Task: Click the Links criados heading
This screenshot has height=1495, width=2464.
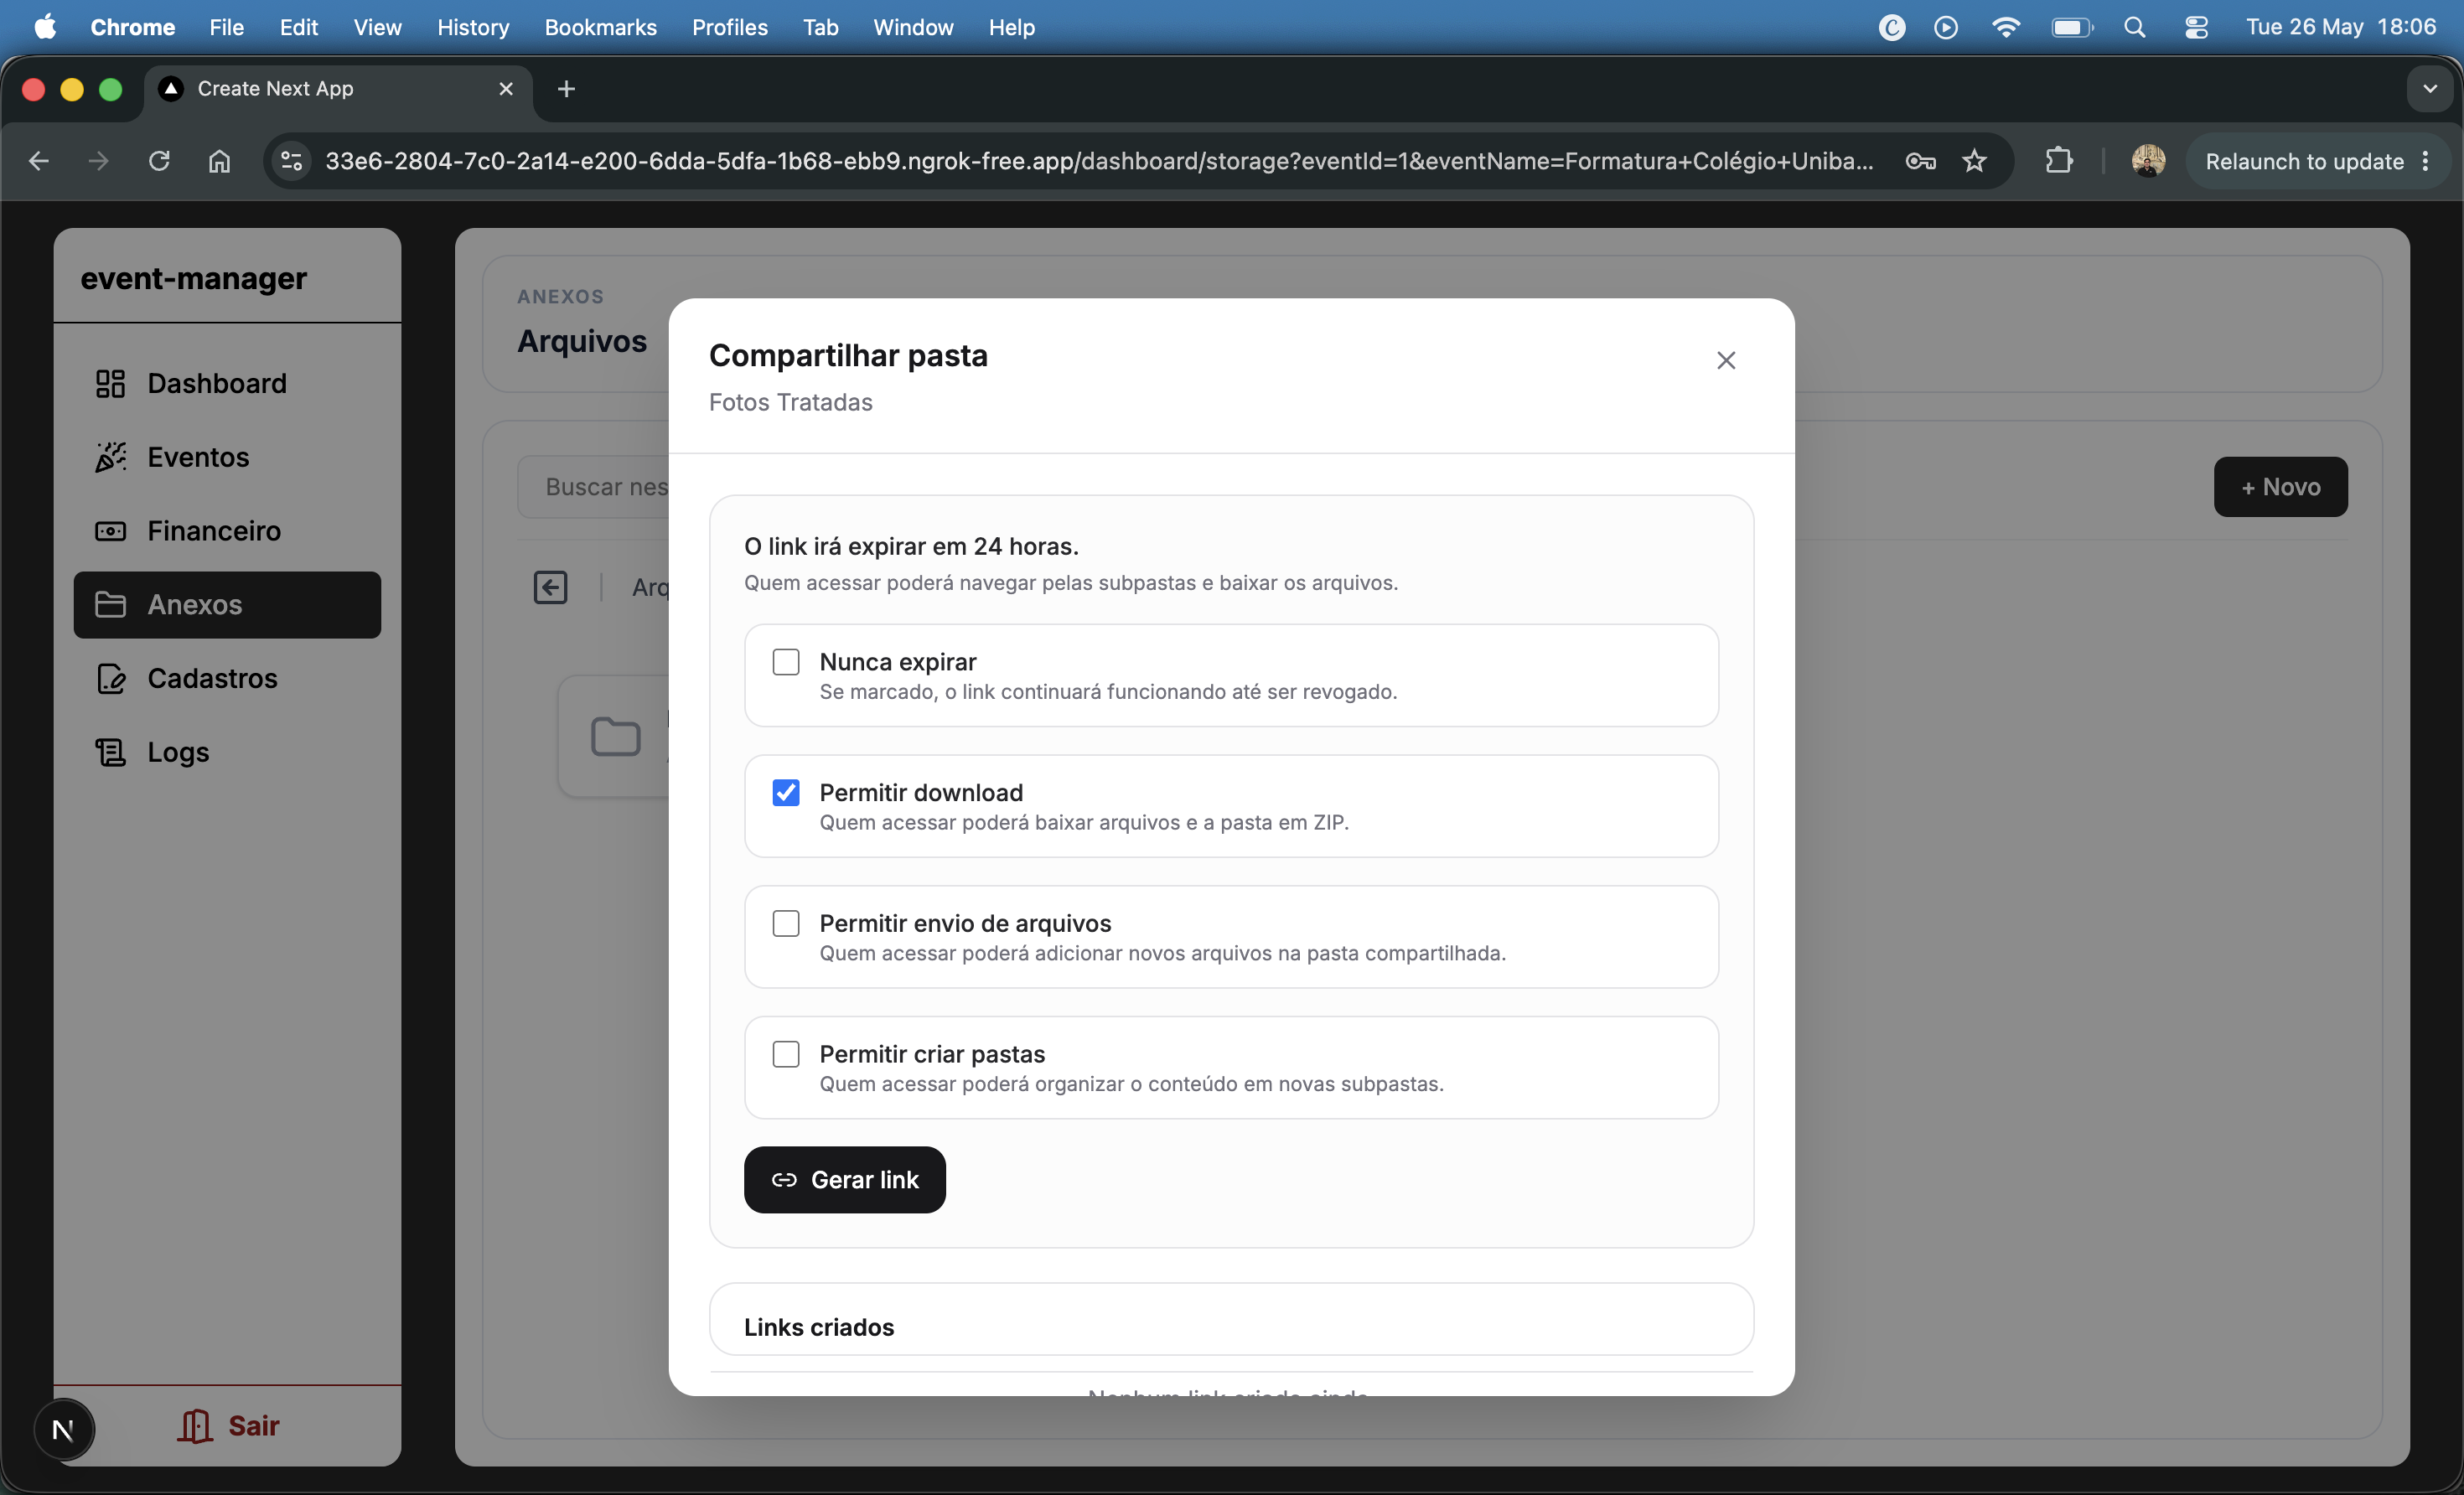Action: coord(818,1327)
